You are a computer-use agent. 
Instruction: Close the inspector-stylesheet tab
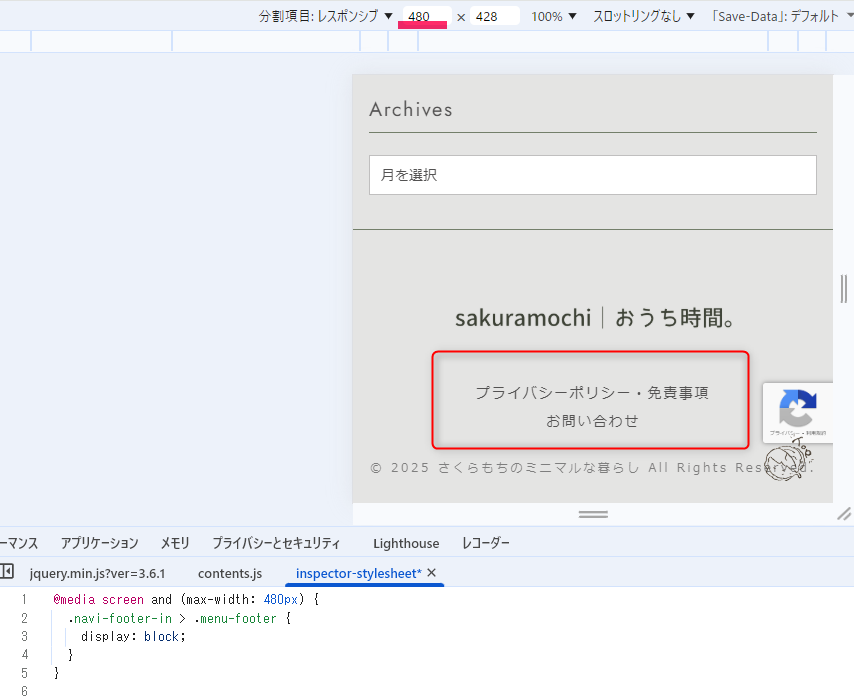pos(432,573)
